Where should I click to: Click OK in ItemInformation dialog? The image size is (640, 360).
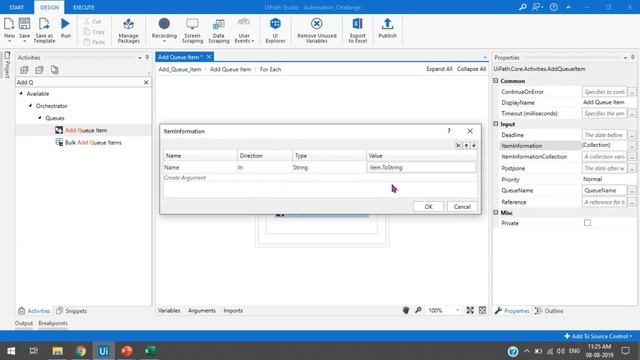(428, 207)
